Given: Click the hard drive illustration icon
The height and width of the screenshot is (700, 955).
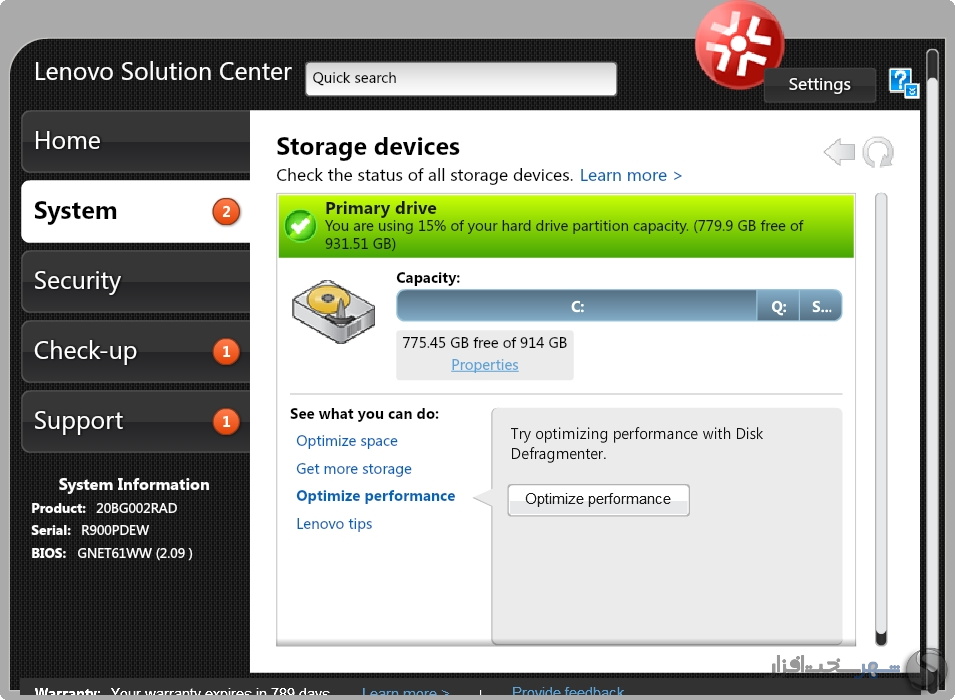Looking at the screenshot, I should (x=333, y=311).
